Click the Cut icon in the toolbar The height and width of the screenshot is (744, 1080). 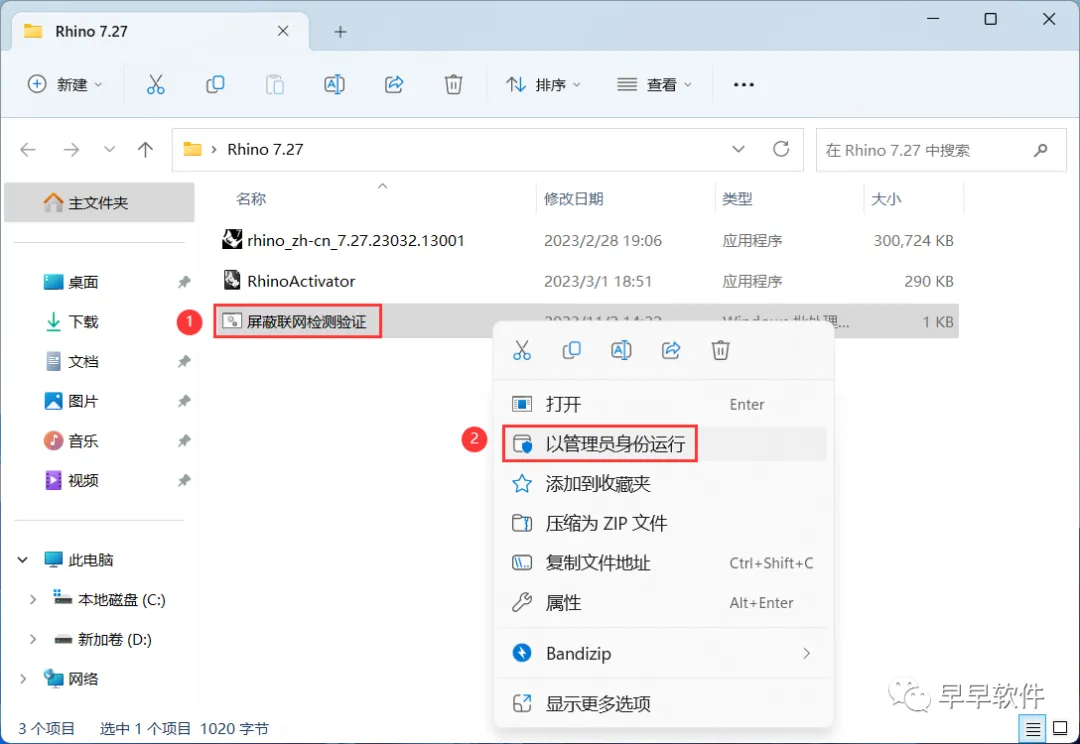[x=156, y=85]
